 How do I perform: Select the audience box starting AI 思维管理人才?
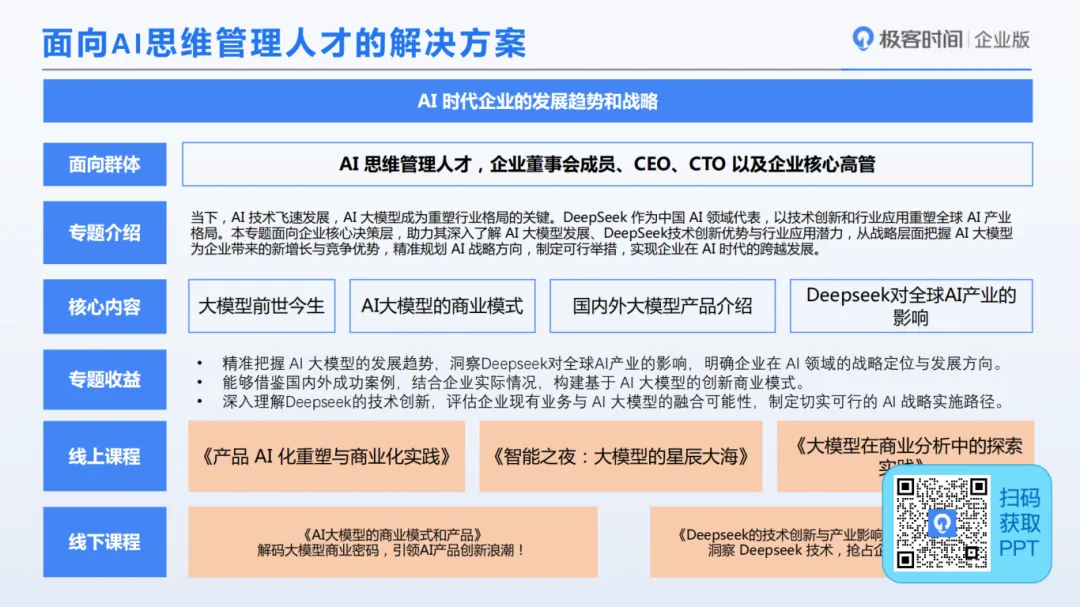(608, 165)
